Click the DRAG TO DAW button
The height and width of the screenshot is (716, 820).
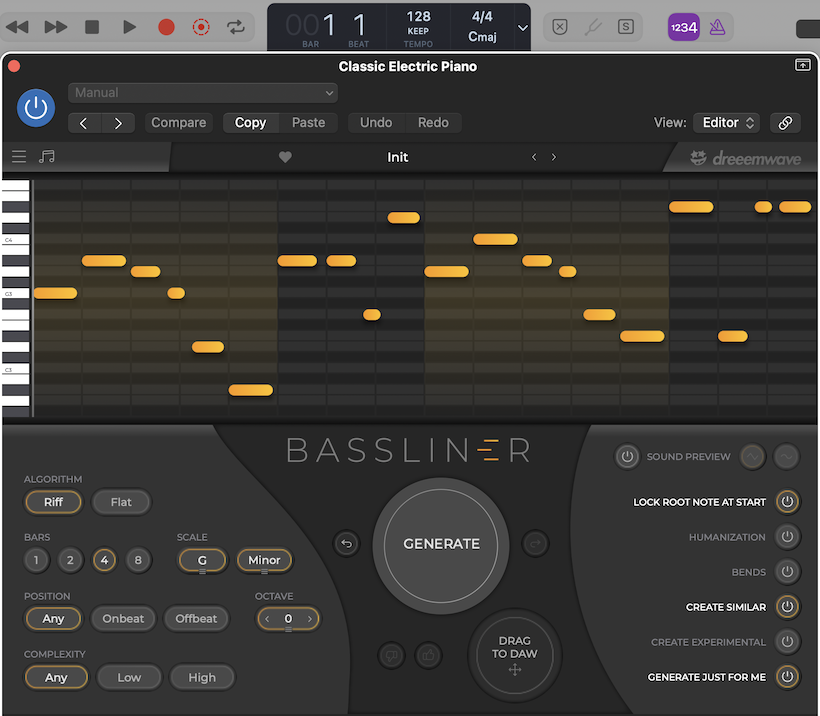(x=515, y=655)
